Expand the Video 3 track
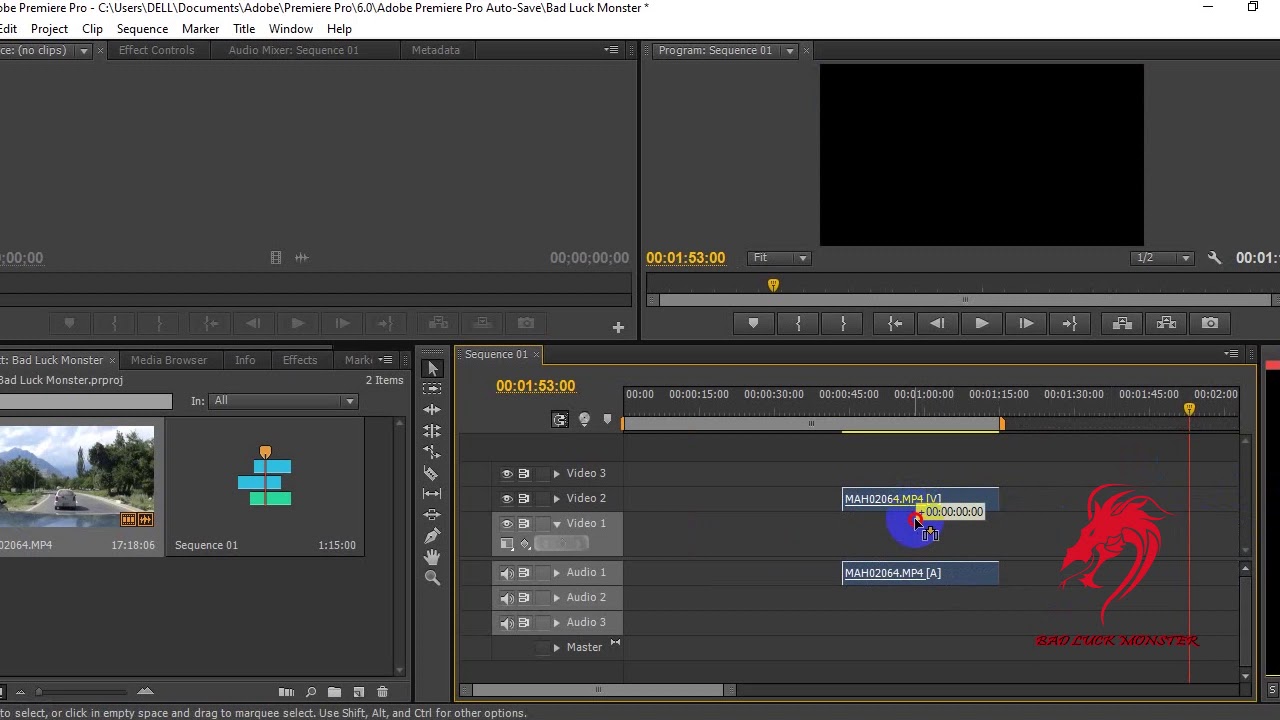 point(557,474)
